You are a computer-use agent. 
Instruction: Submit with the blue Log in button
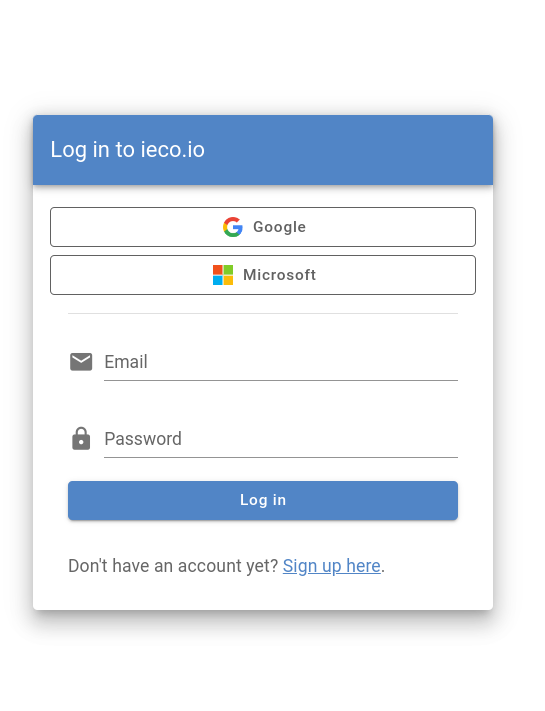[263, 500]
